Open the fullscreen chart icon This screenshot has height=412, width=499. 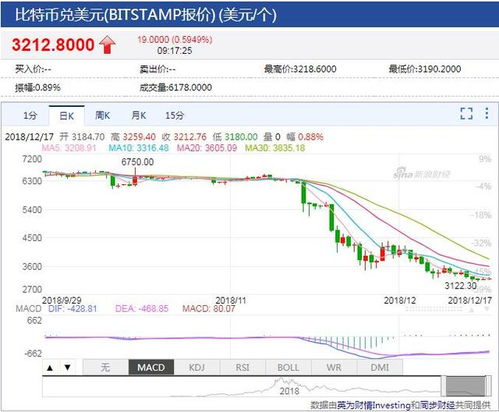coord(466,114)
